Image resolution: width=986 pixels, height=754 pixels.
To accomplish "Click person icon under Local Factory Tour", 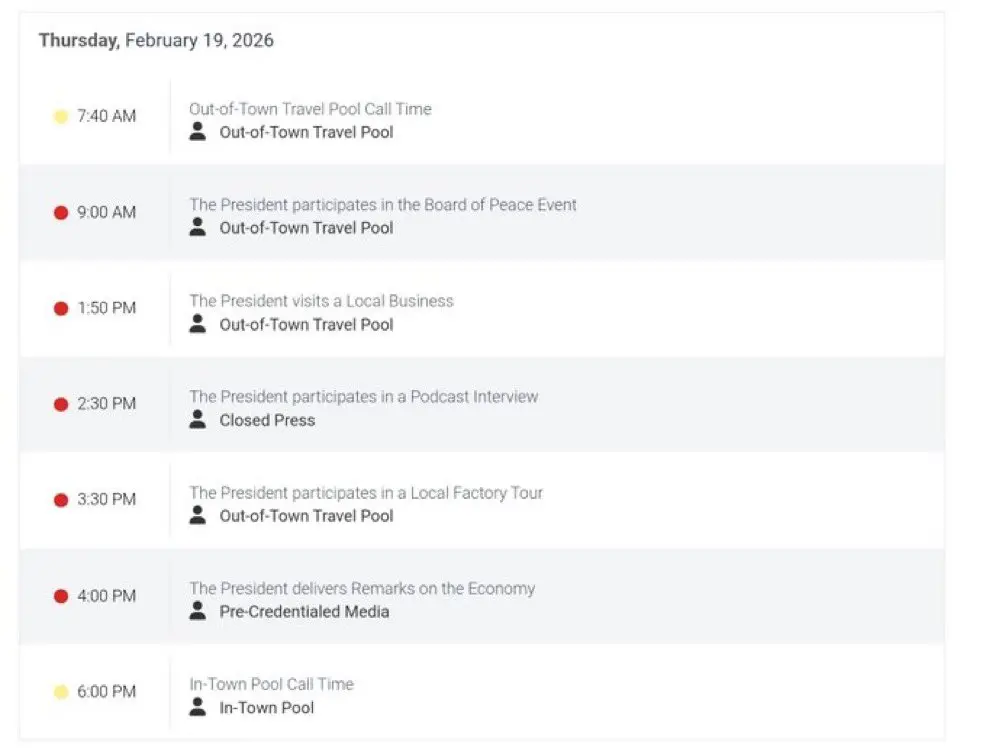I will pos(198,515).
